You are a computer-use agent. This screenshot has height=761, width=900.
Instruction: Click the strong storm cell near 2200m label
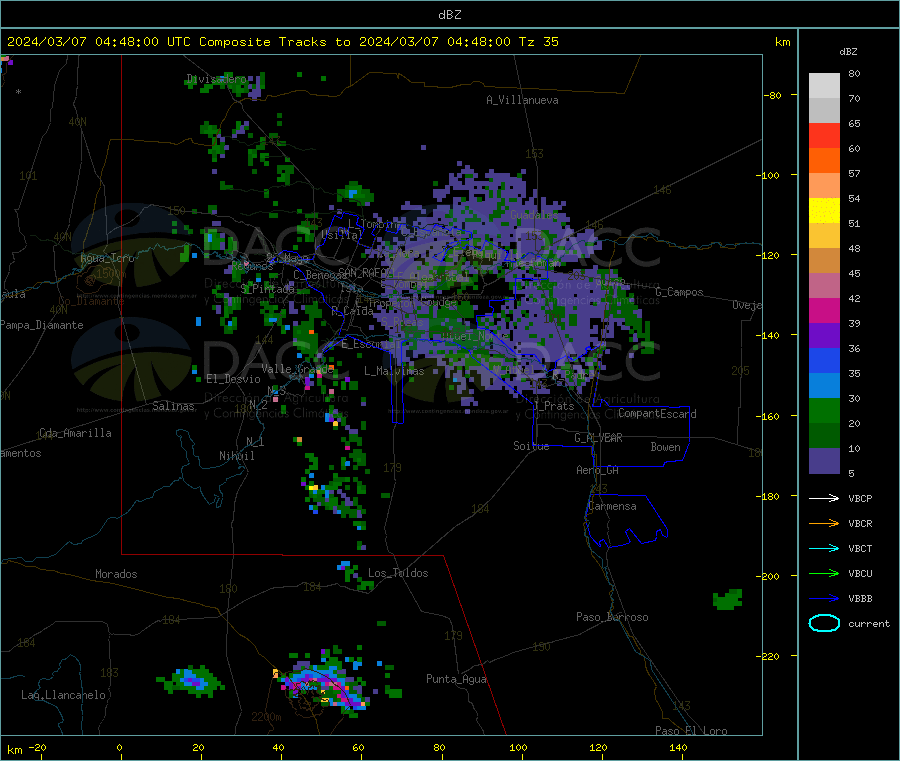324,682
